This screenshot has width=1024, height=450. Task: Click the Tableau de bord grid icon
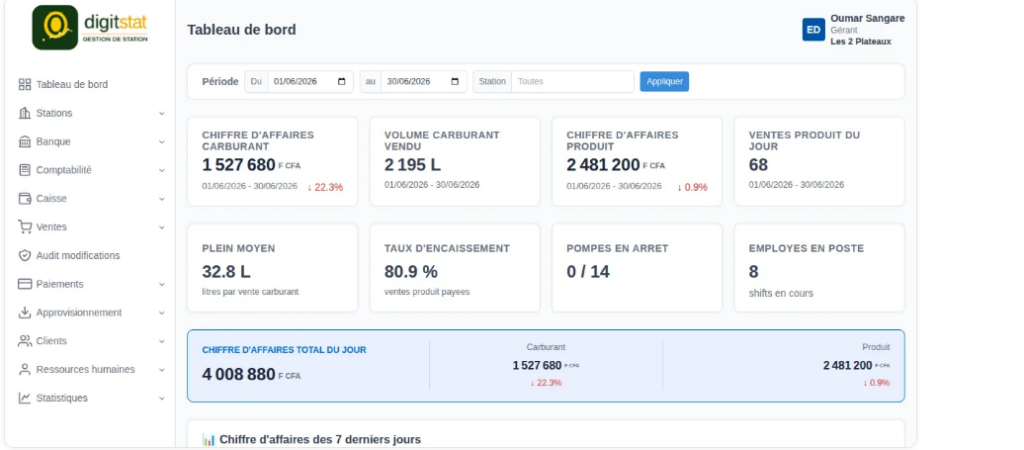point(25,84)
